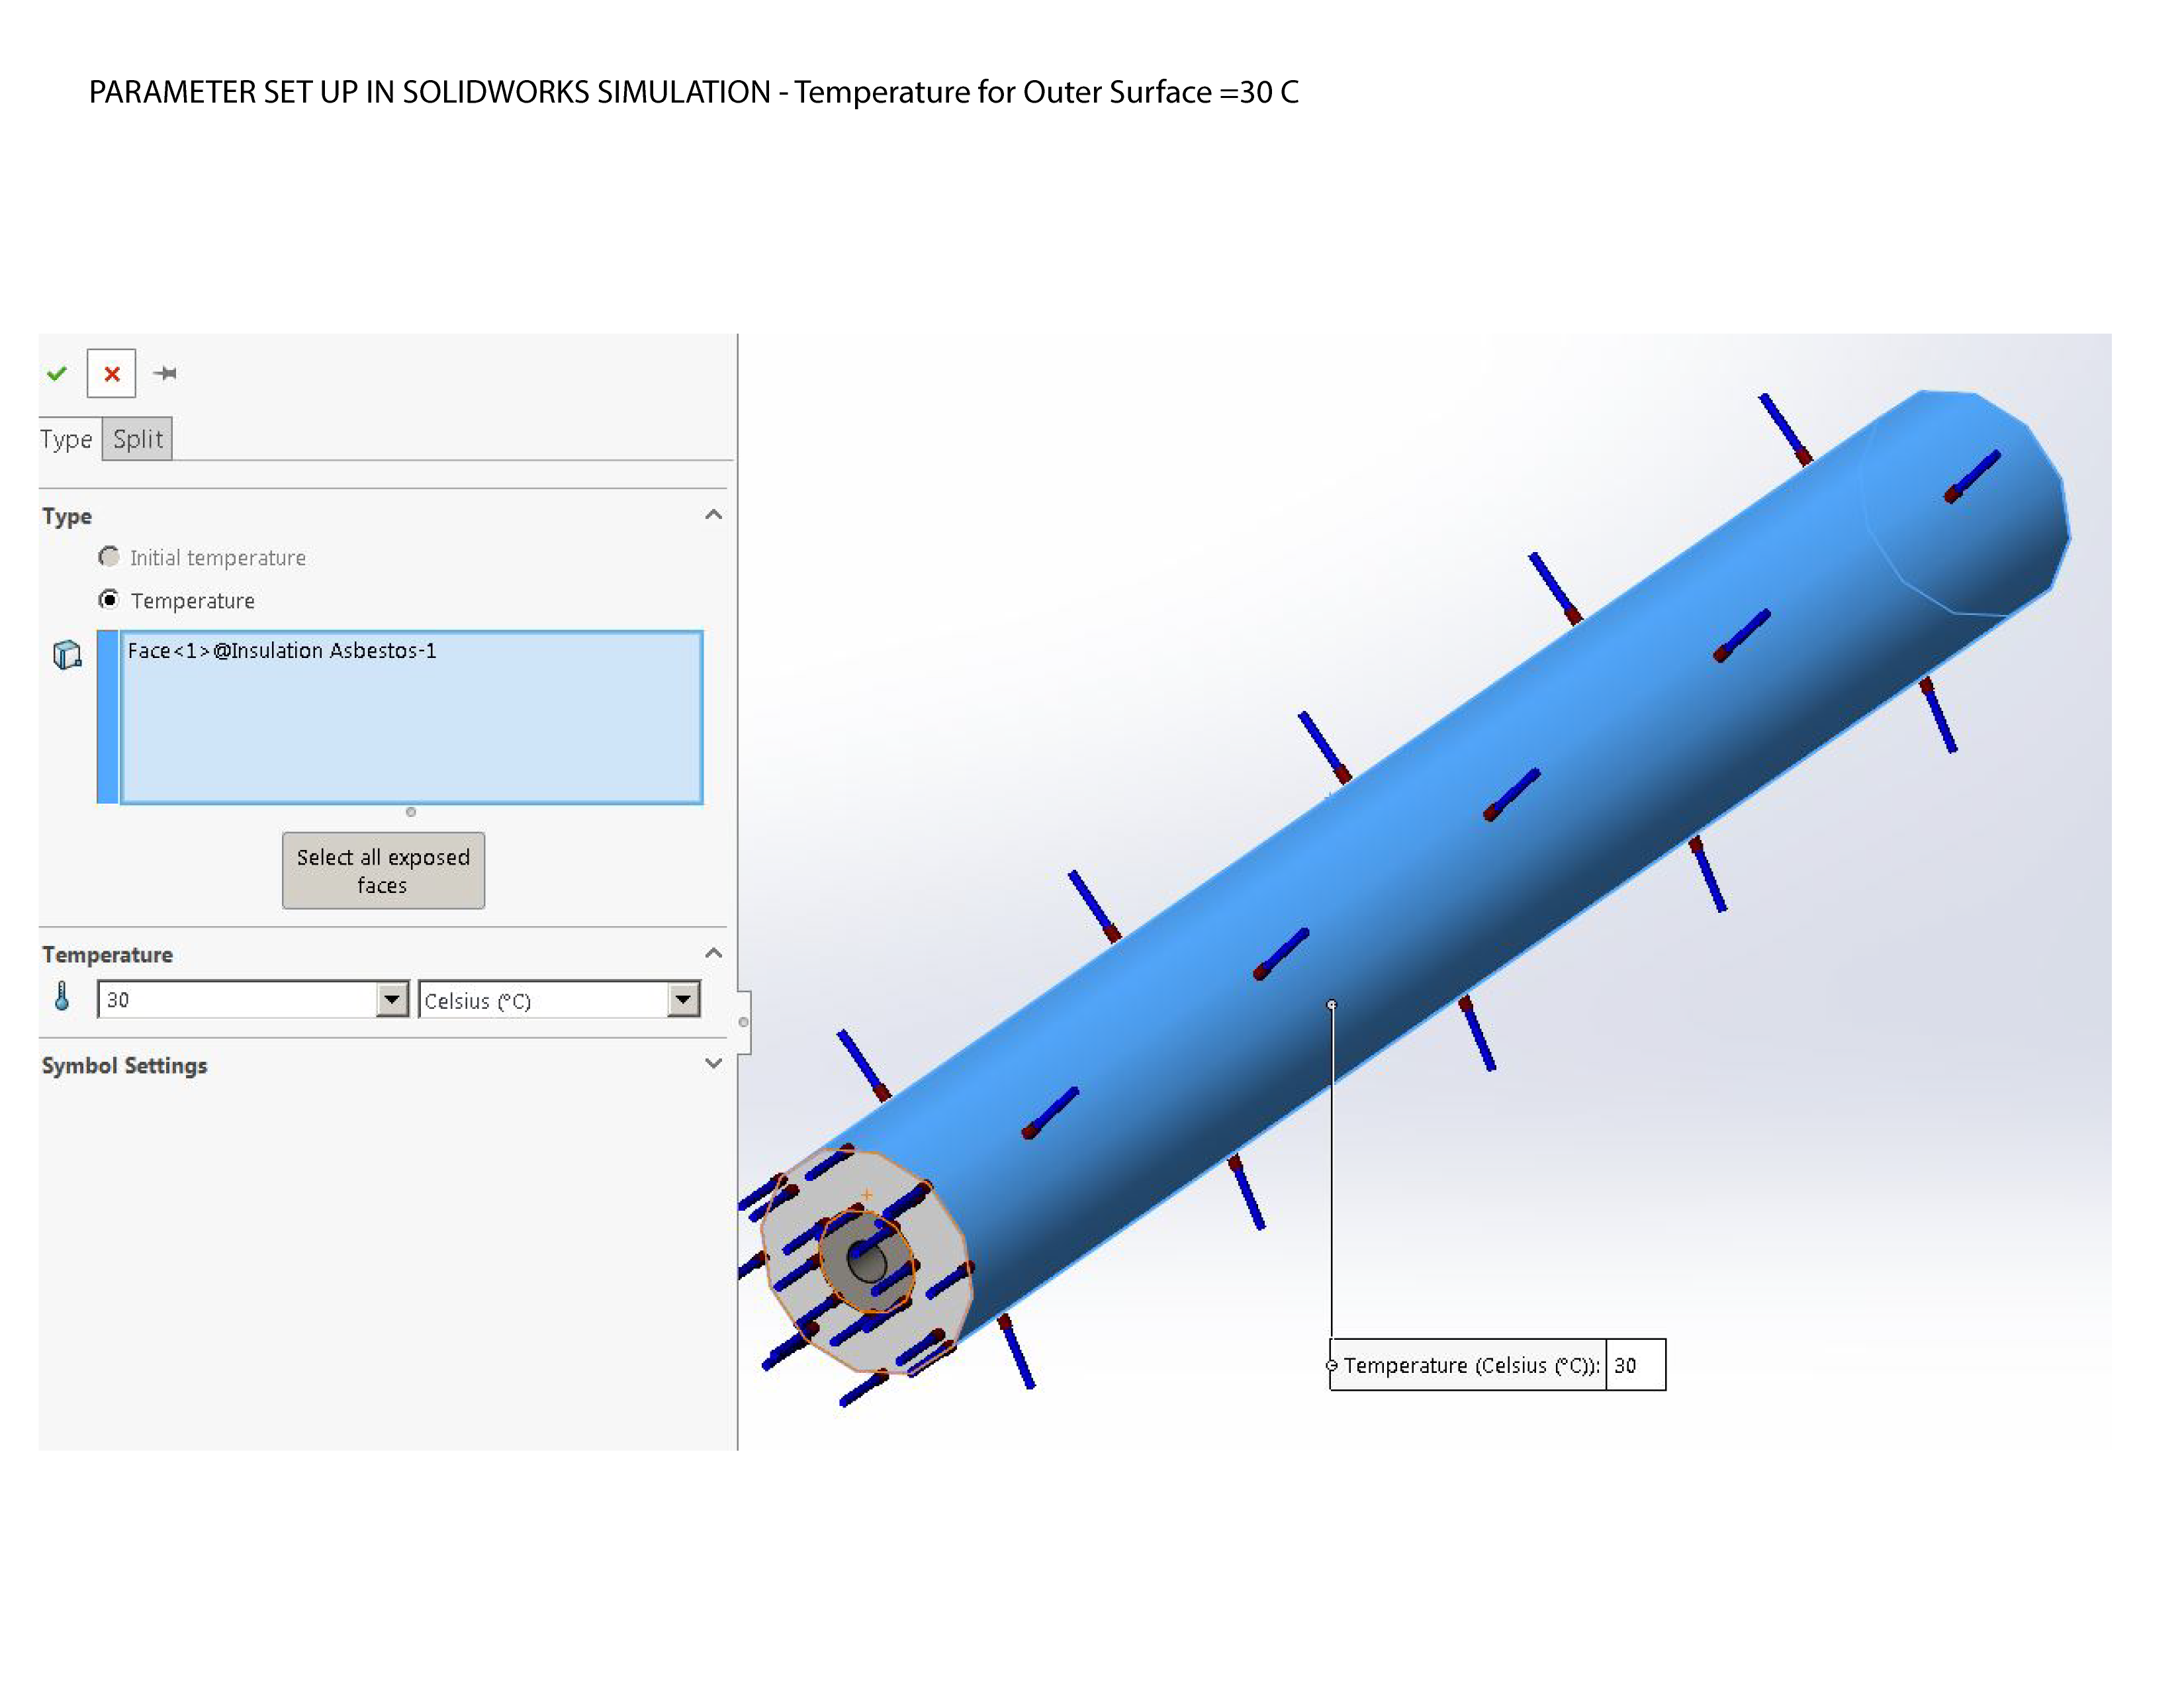Screen dimensions: 2184x1688
Task: Cancel with the red X icon
Action: [x=111, y=373]
